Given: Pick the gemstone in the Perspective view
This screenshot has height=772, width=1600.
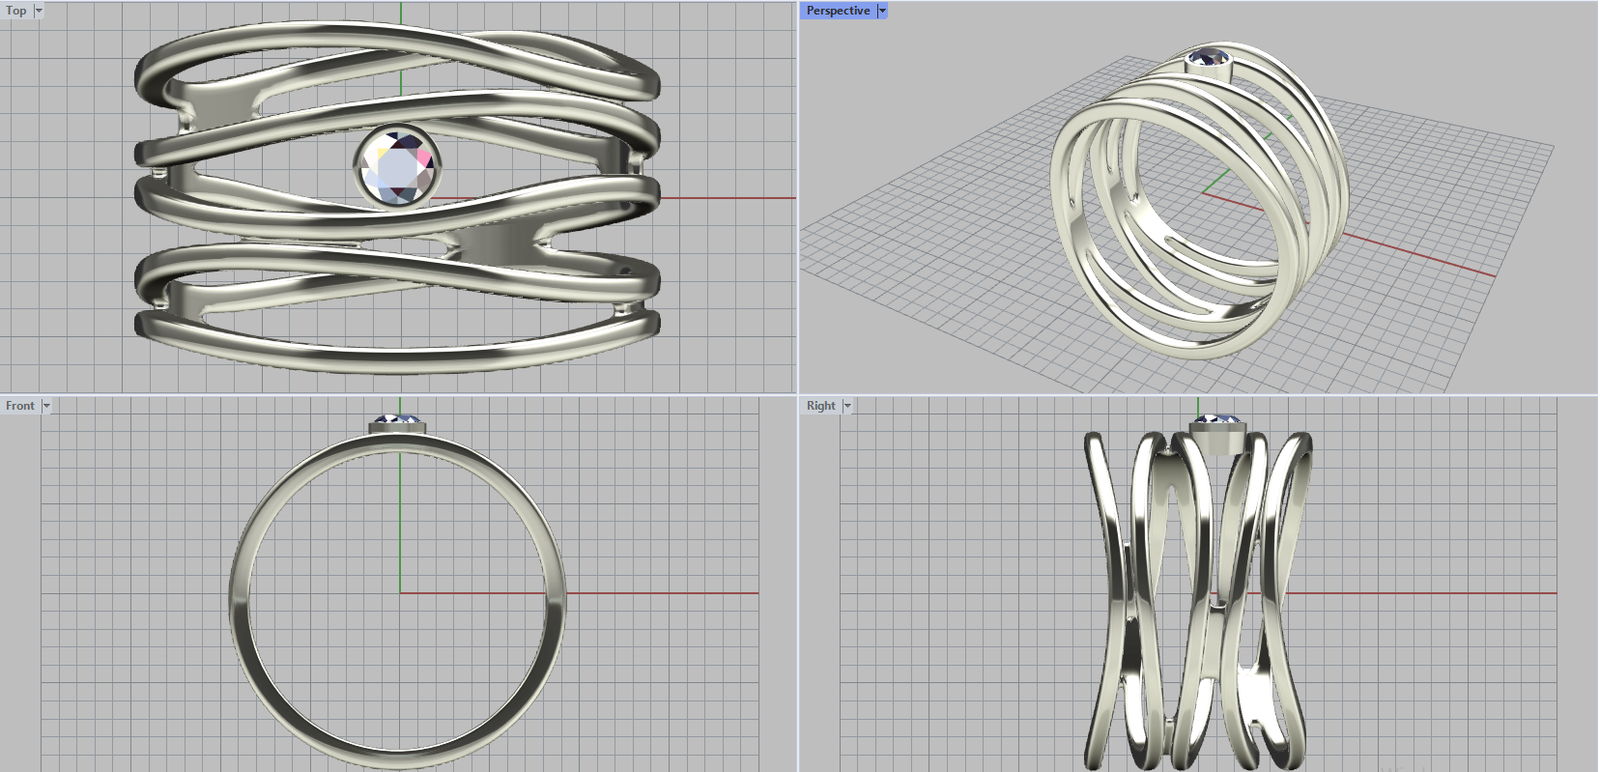Looking at the screenshot, I should pos(1208,58).
